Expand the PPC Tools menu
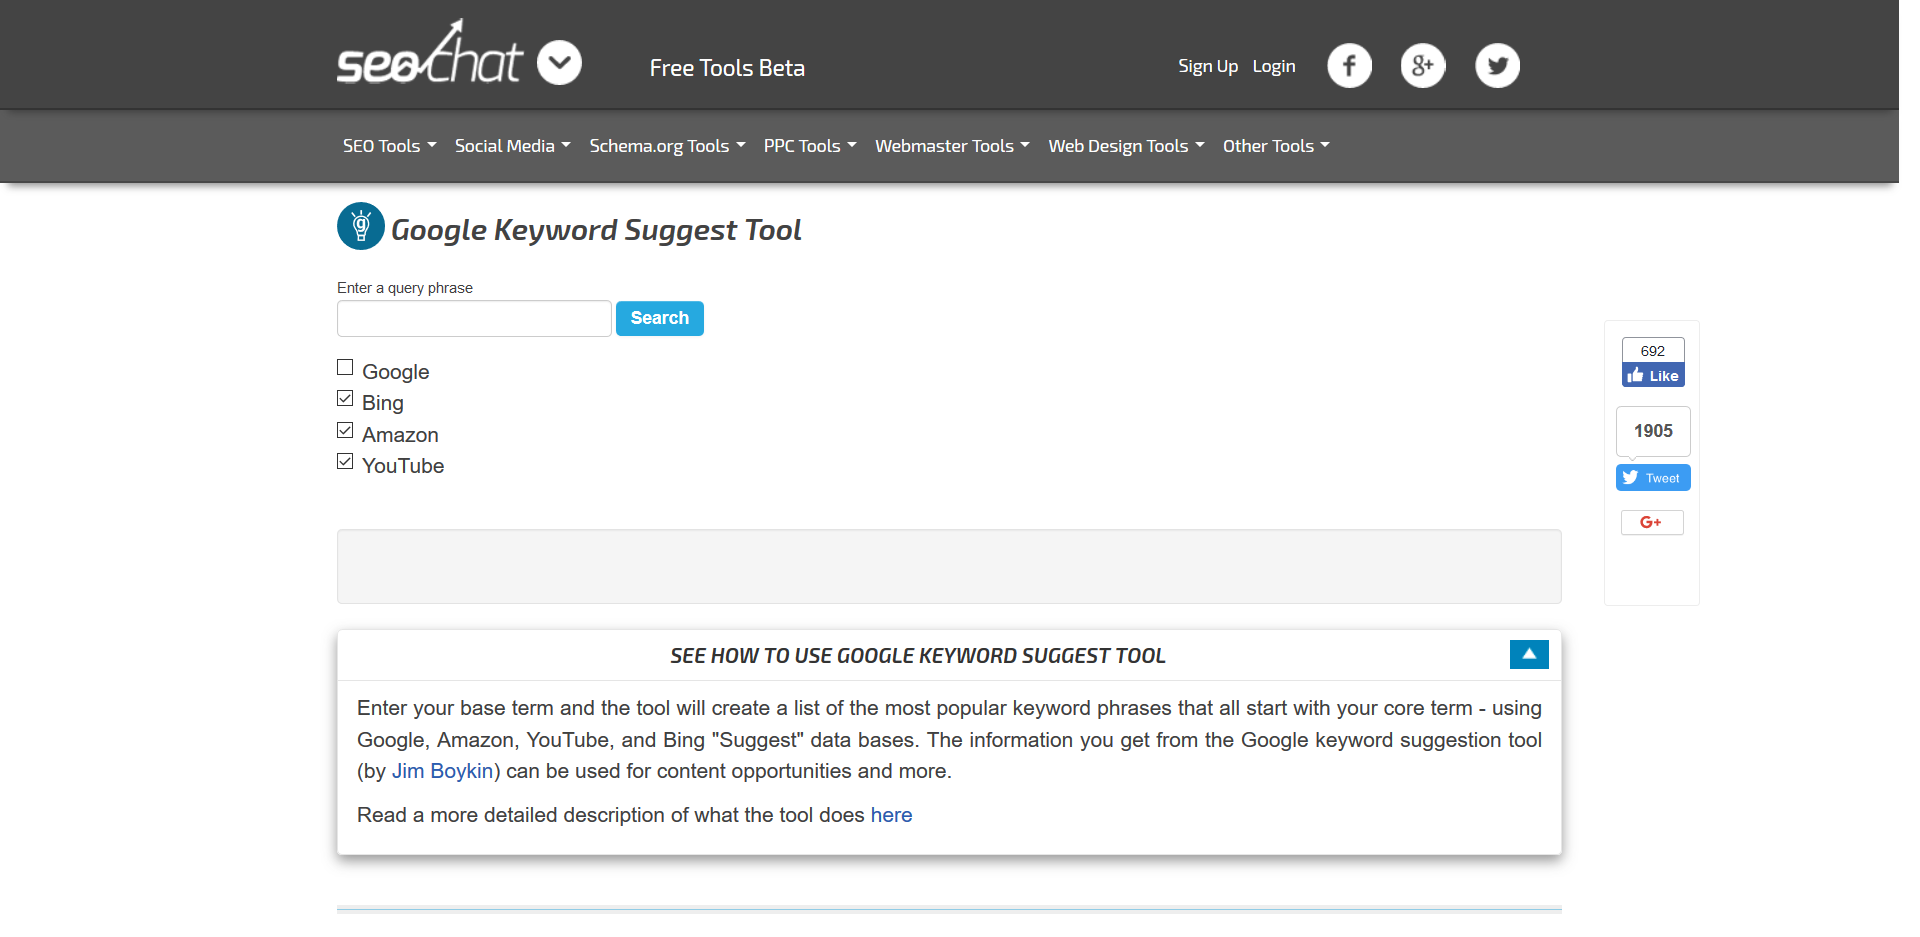The image size is (1920, 937). tap(810, 146)
